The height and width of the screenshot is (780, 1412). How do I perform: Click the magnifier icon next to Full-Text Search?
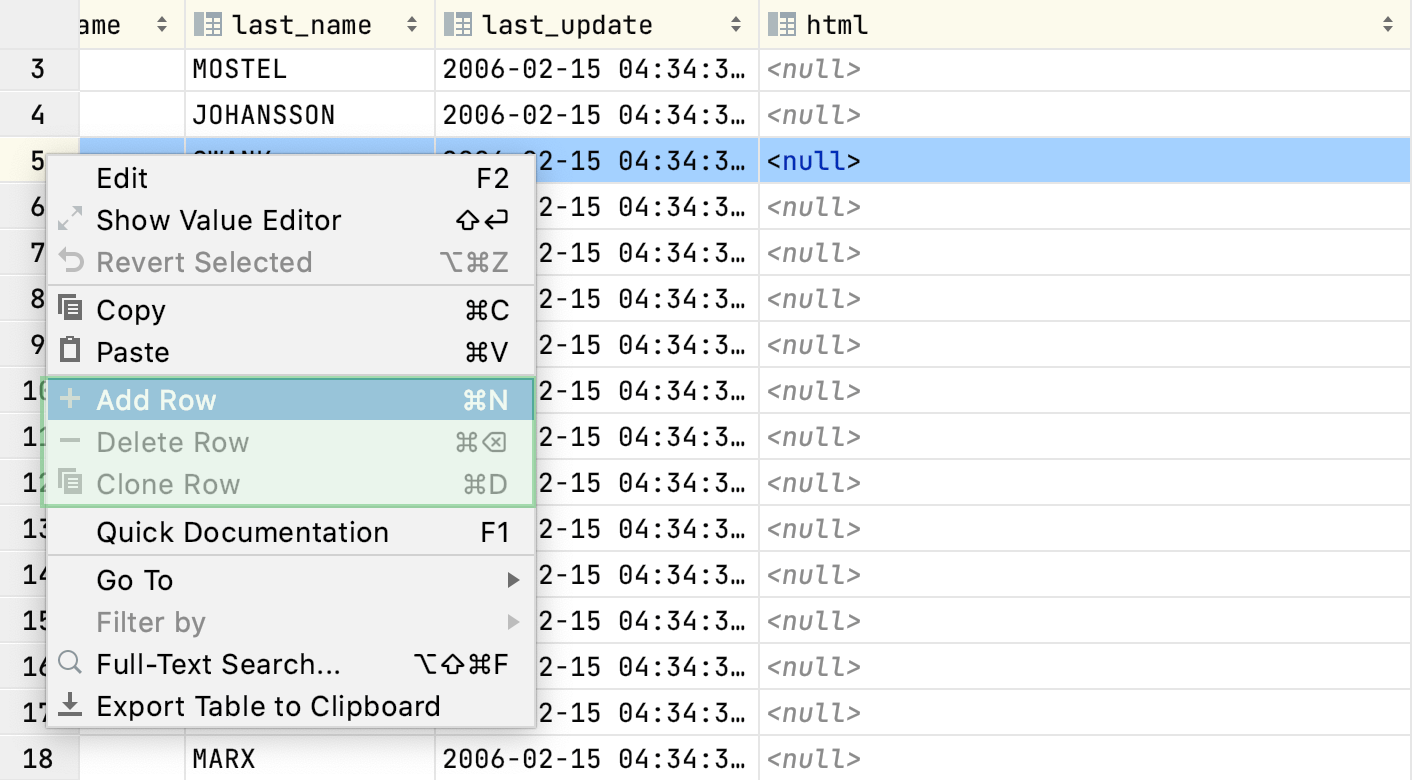pyautogui.click(x=70, y=664)
